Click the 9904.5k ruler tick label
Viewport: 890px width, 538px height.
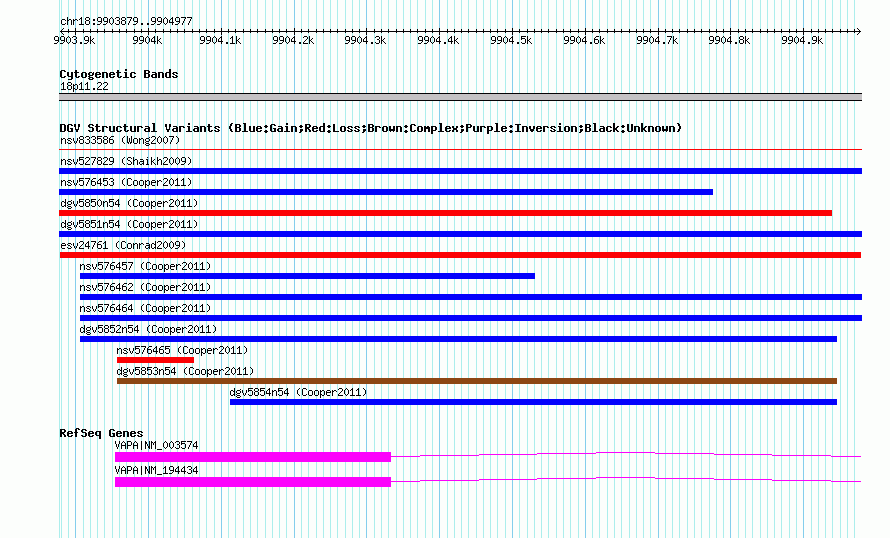511,40
